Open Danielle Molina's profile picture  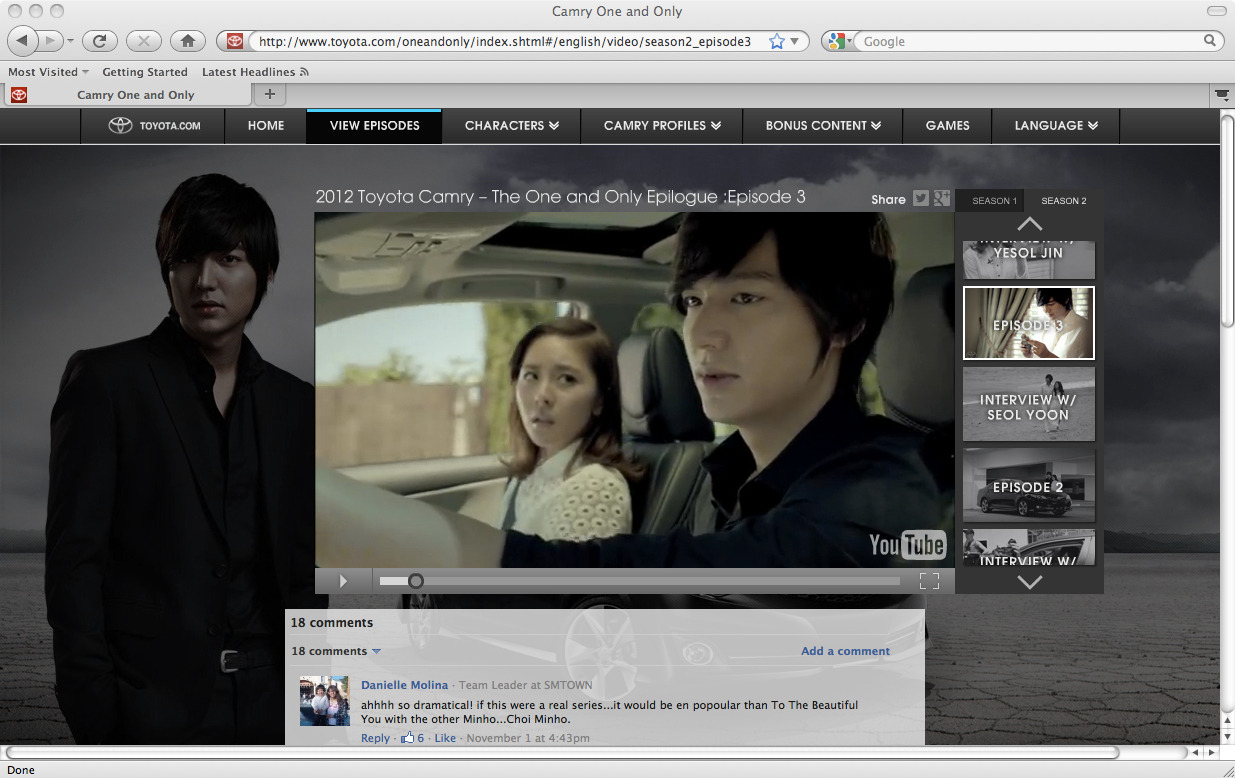tap(324, 700)
